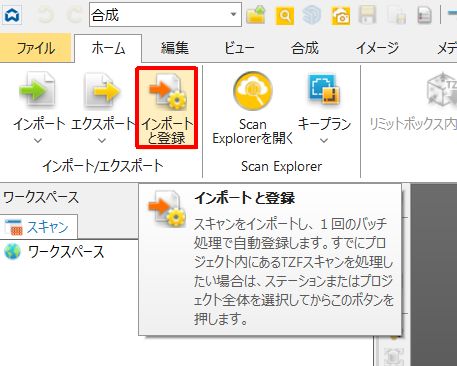Click the floppy disk save icon
457x366 pixels.
pos(368,15)
